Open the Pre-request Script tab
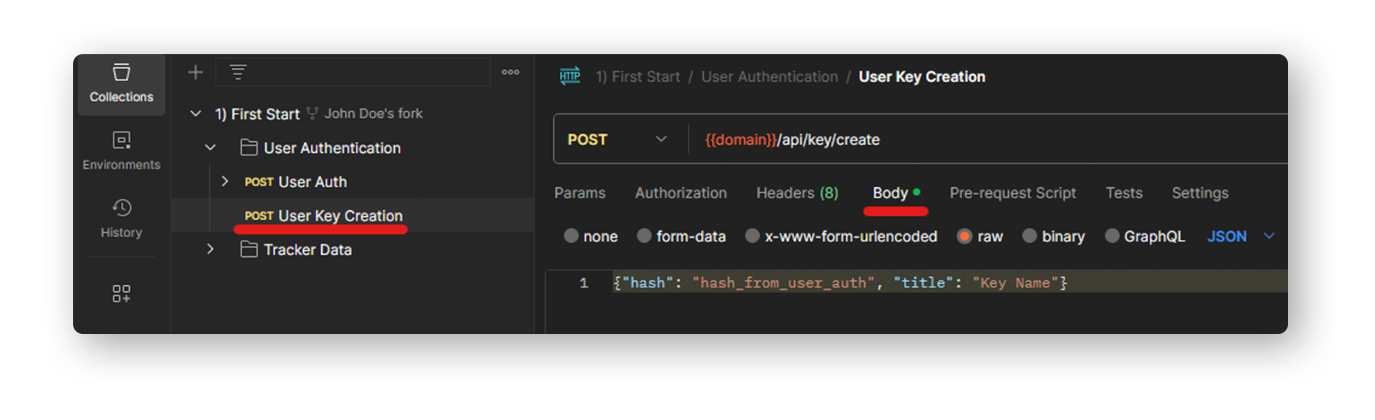The image size is (1375, 420). tap(1013, 193)
